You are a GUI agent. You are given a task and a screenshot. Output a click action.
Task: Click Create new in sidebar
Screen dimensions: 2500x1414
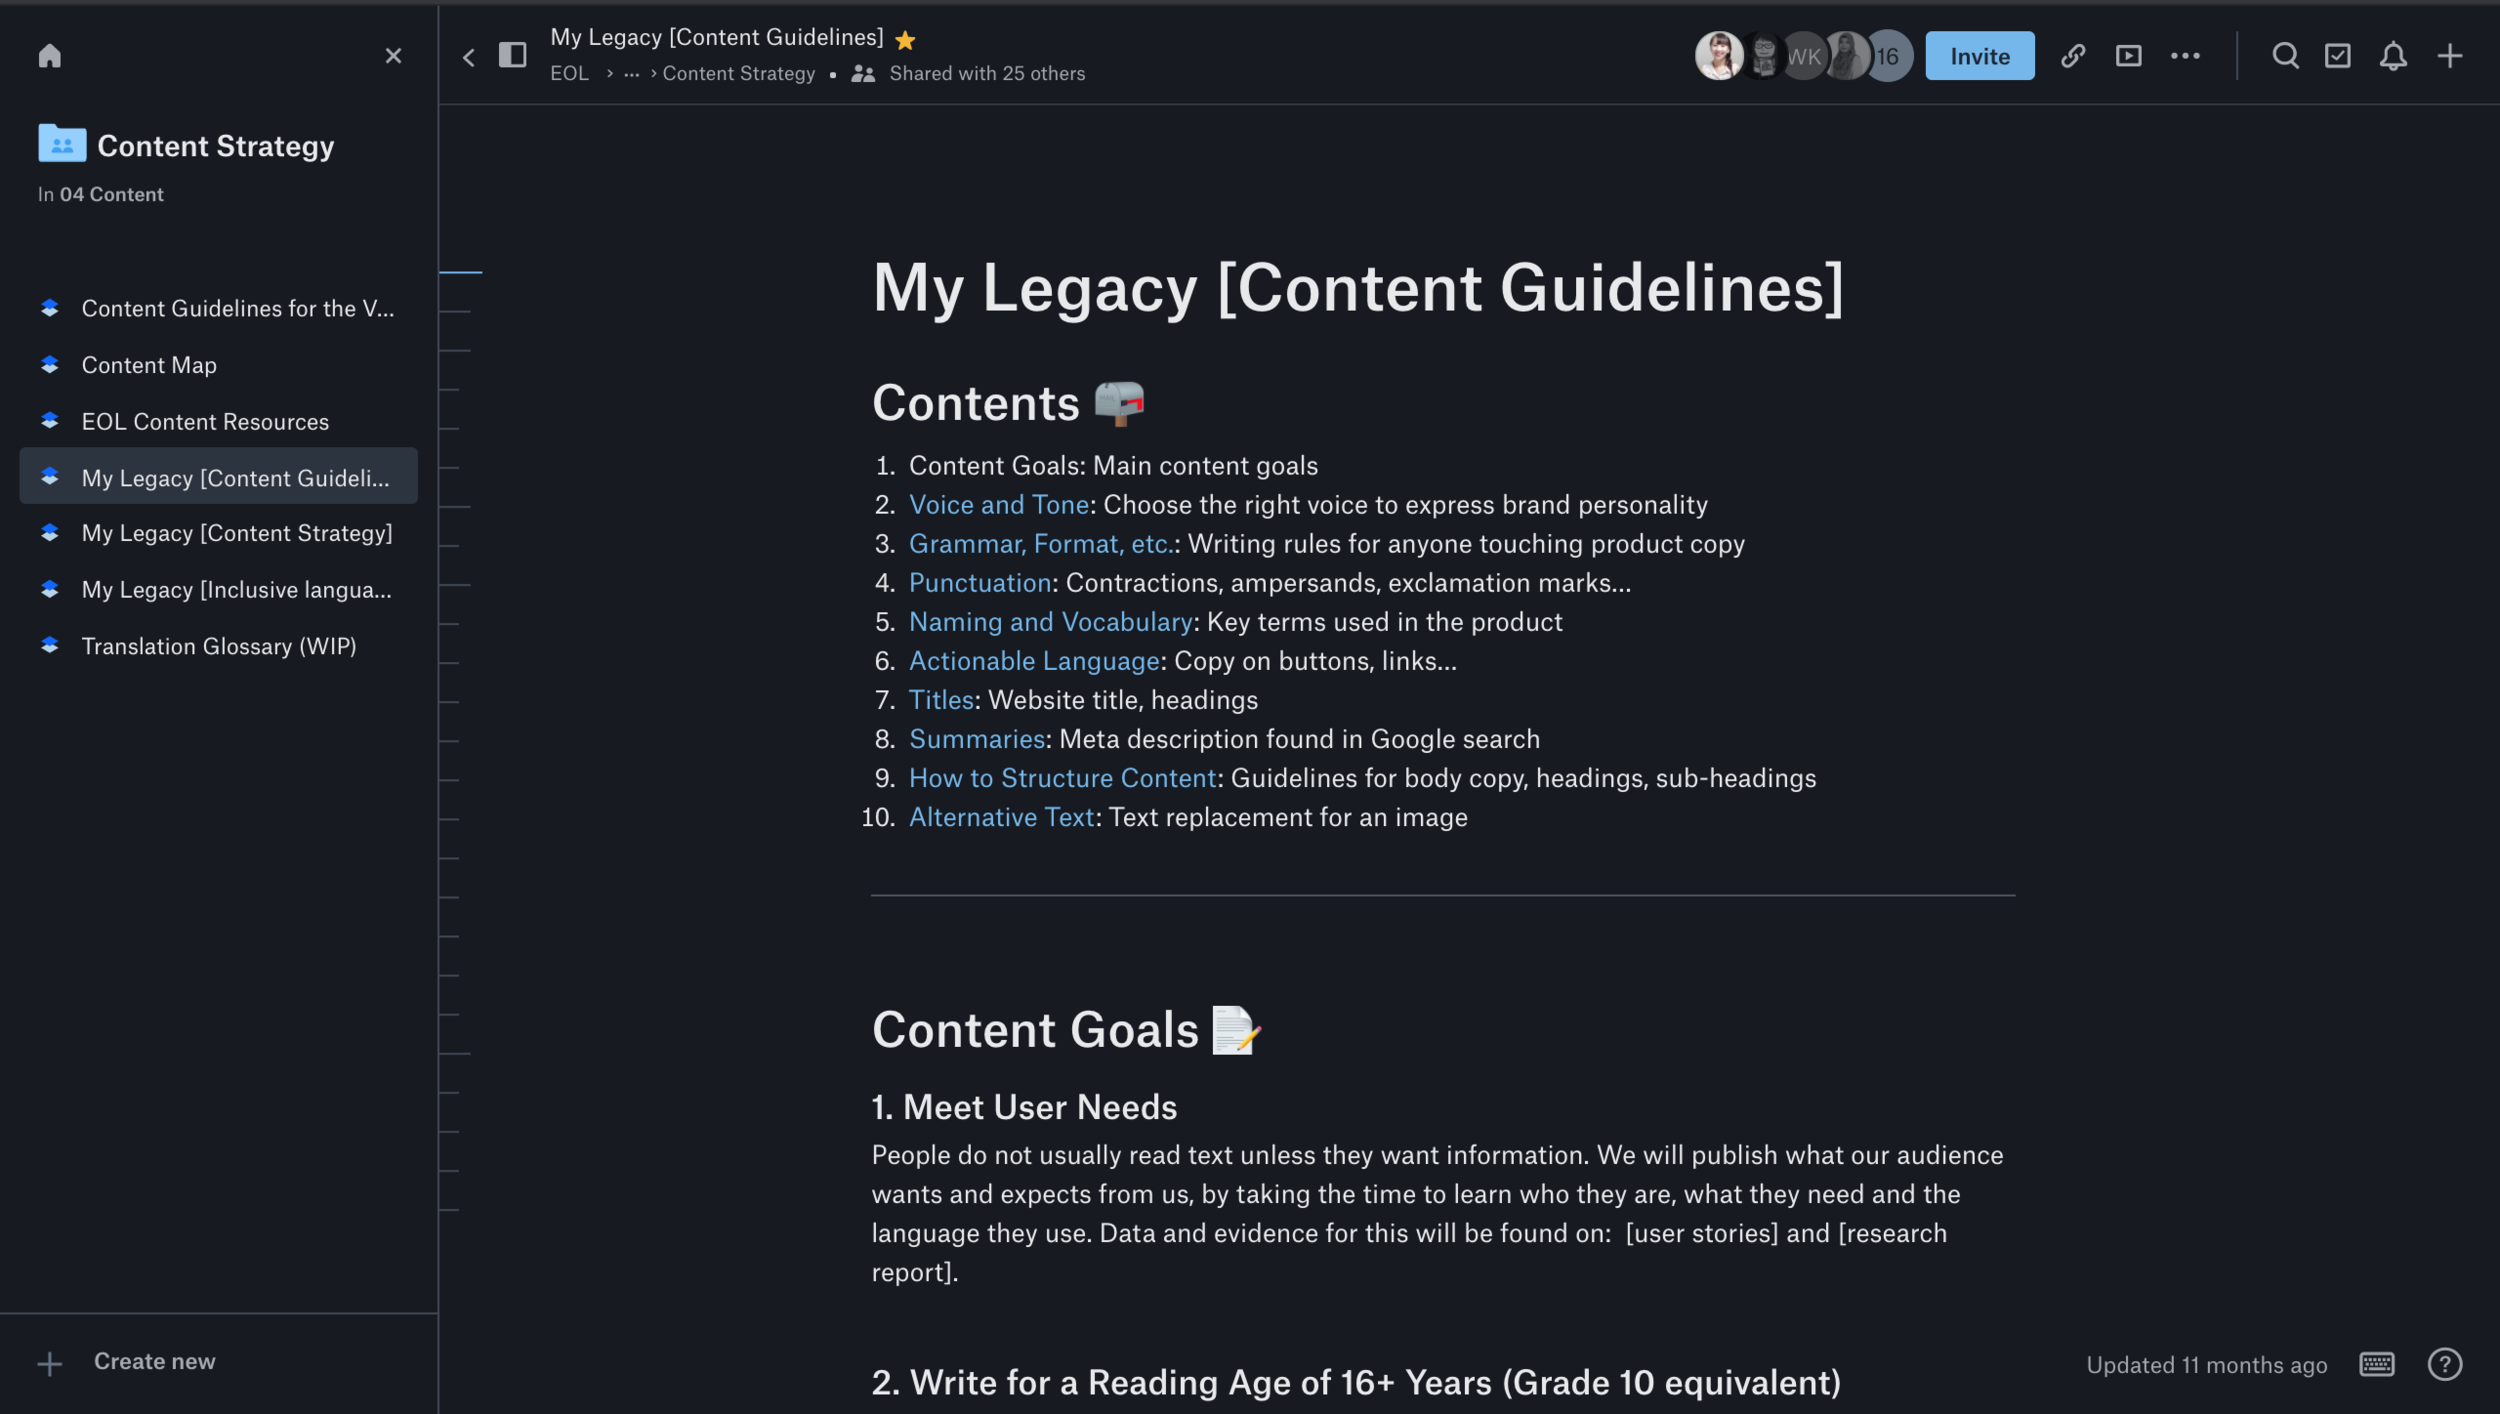coord(126,1362)
